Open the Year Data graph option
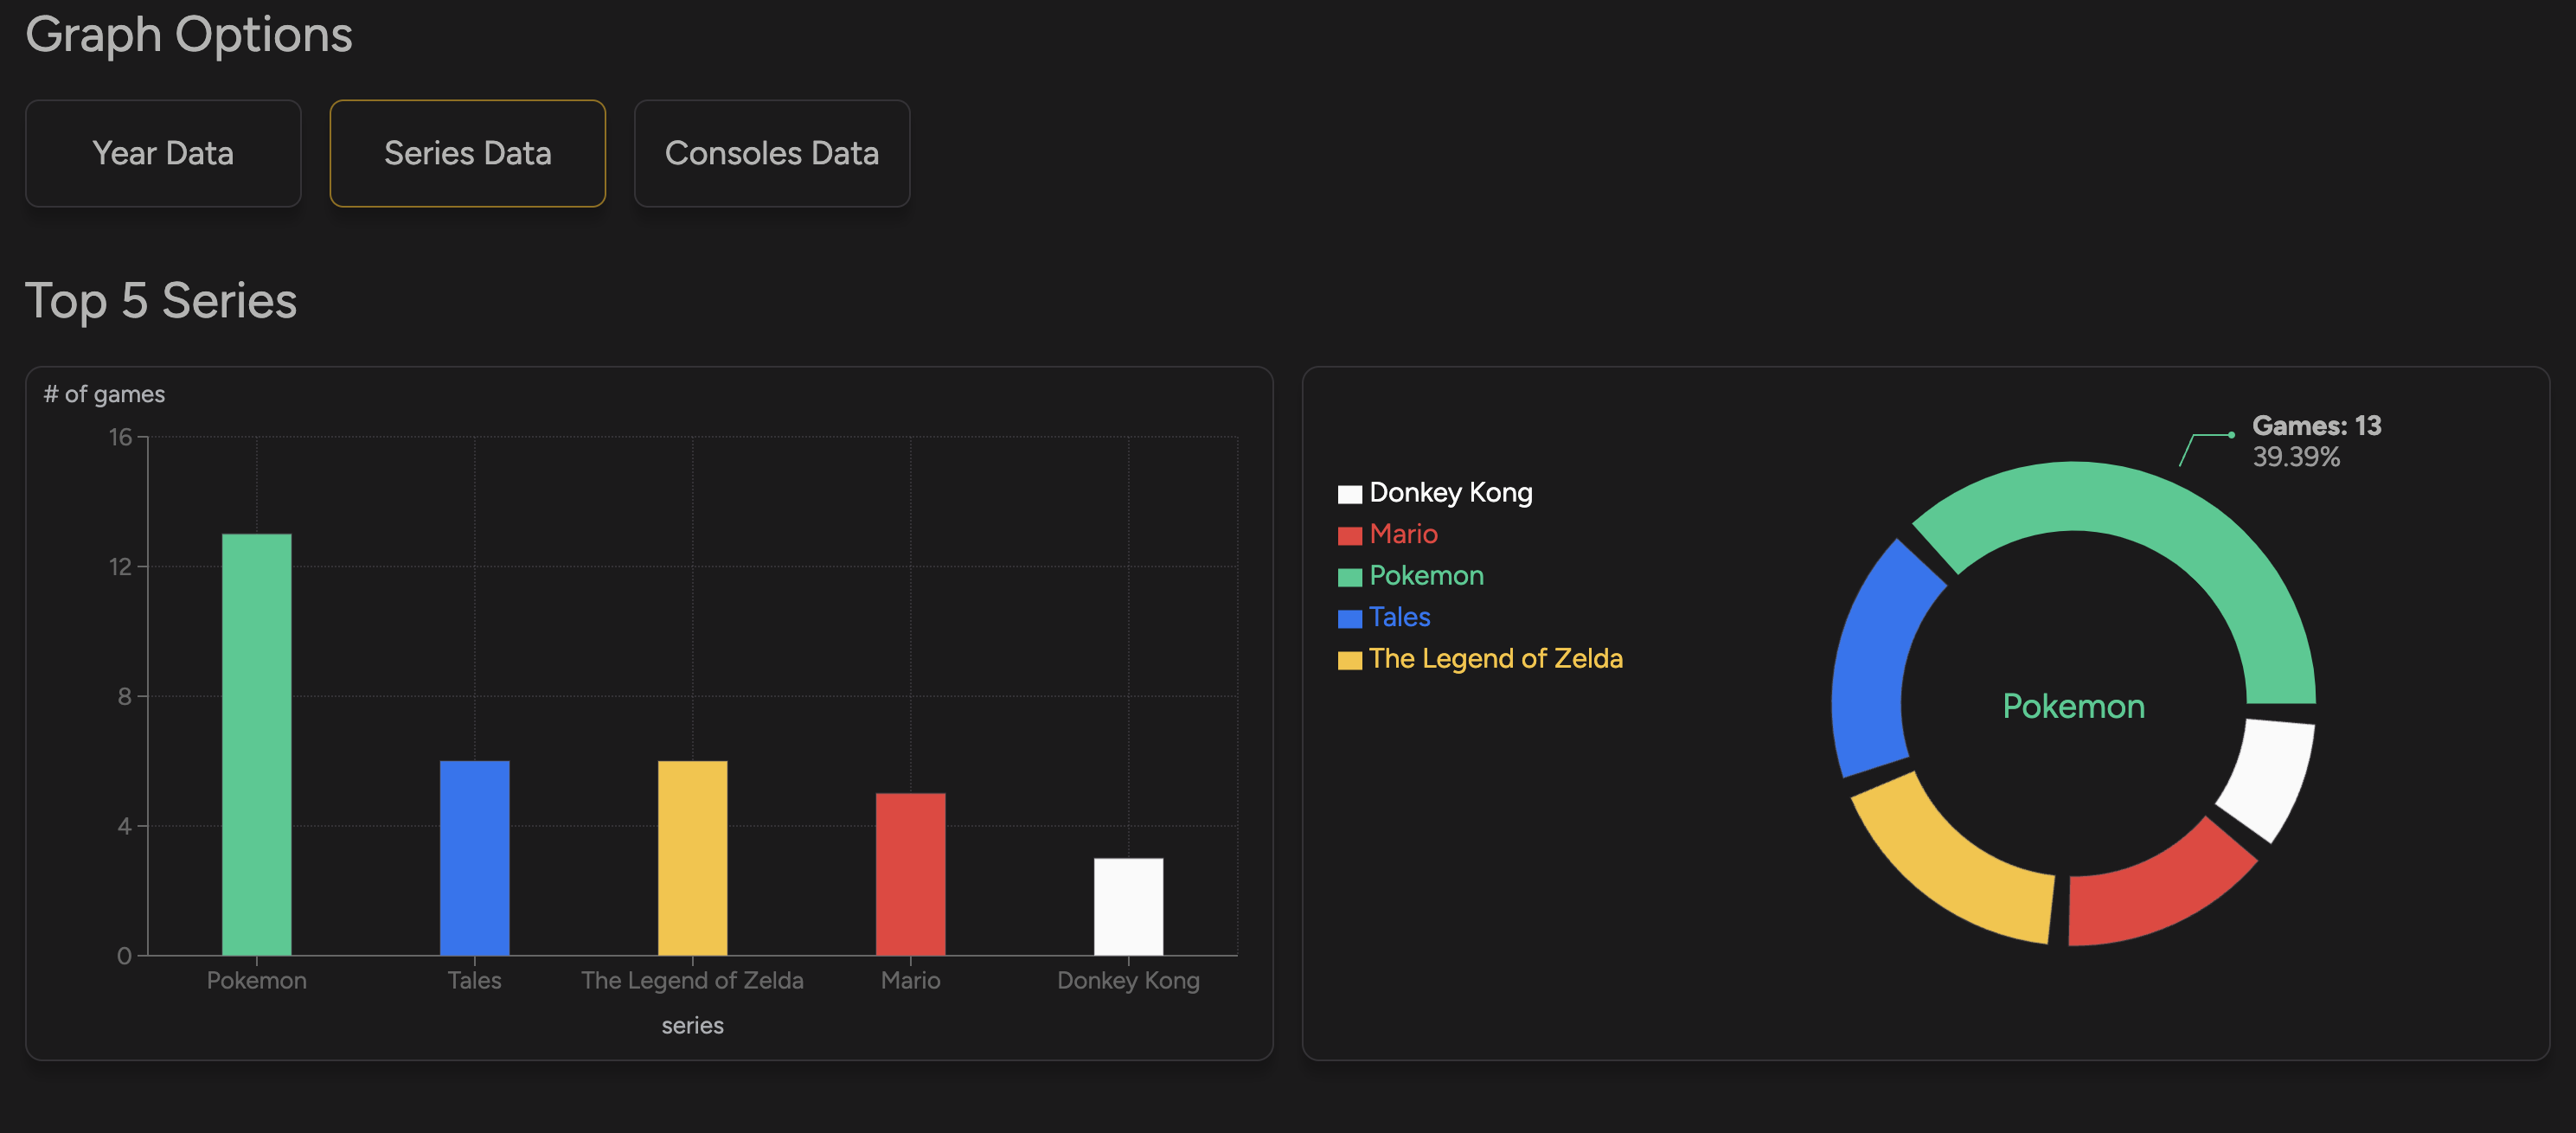This screenshot has width=2576, height=1133. click(x=163, y=153)
